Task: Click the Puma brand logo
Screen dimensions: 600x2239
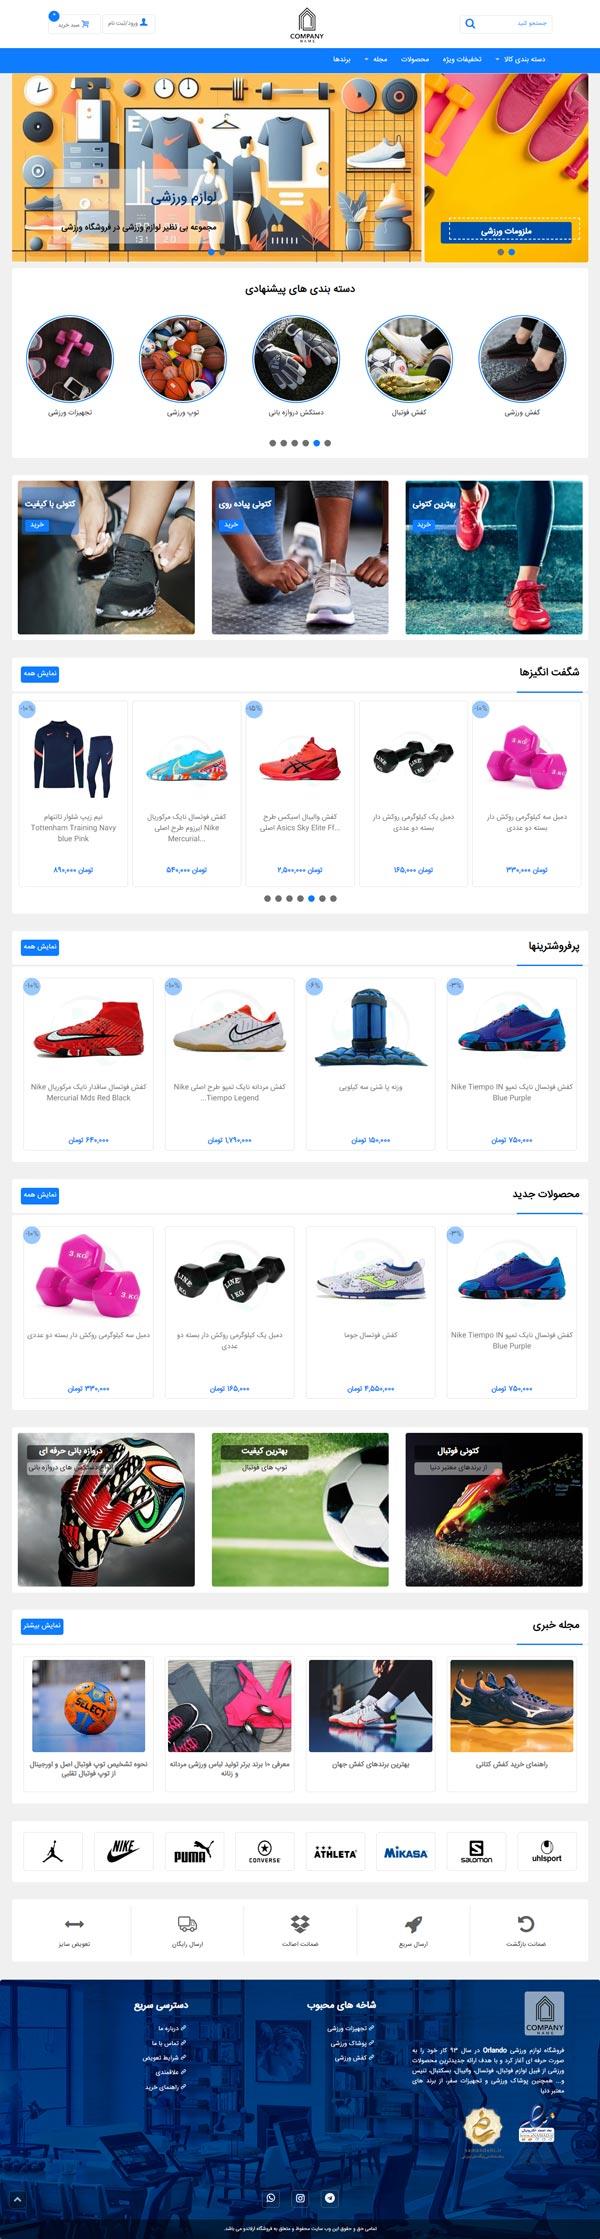Action: coord(194,1851)
